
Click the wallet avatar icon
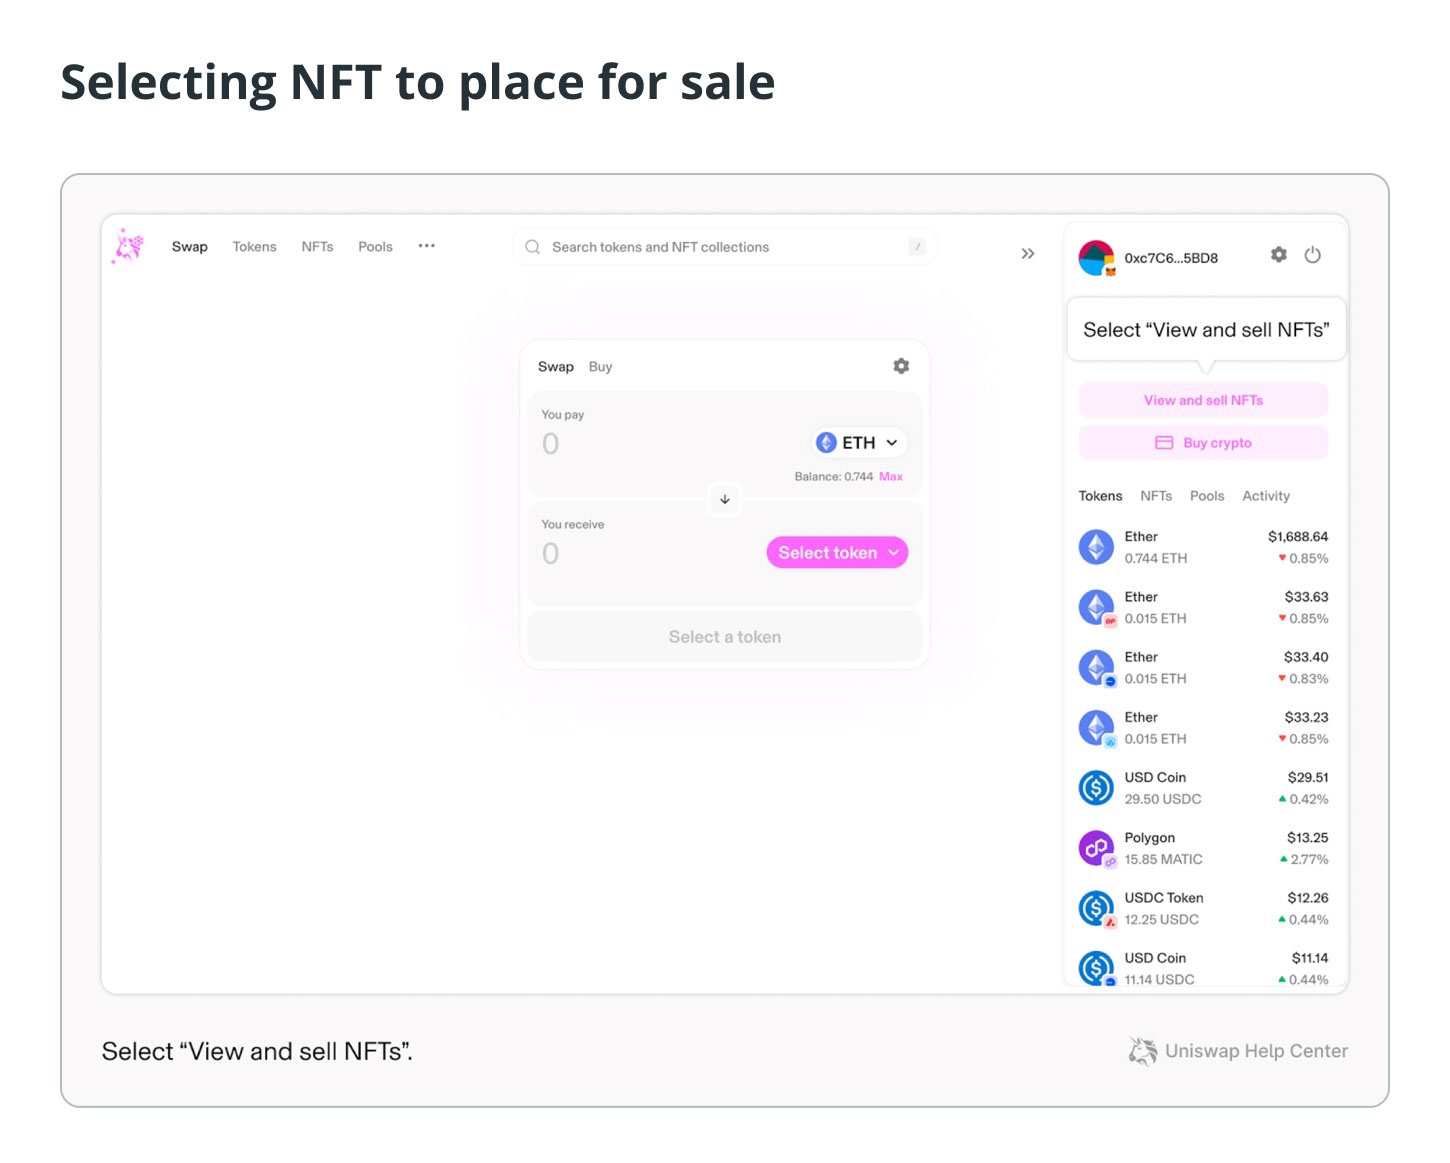pyautogui.click(x=1097, y=258)
